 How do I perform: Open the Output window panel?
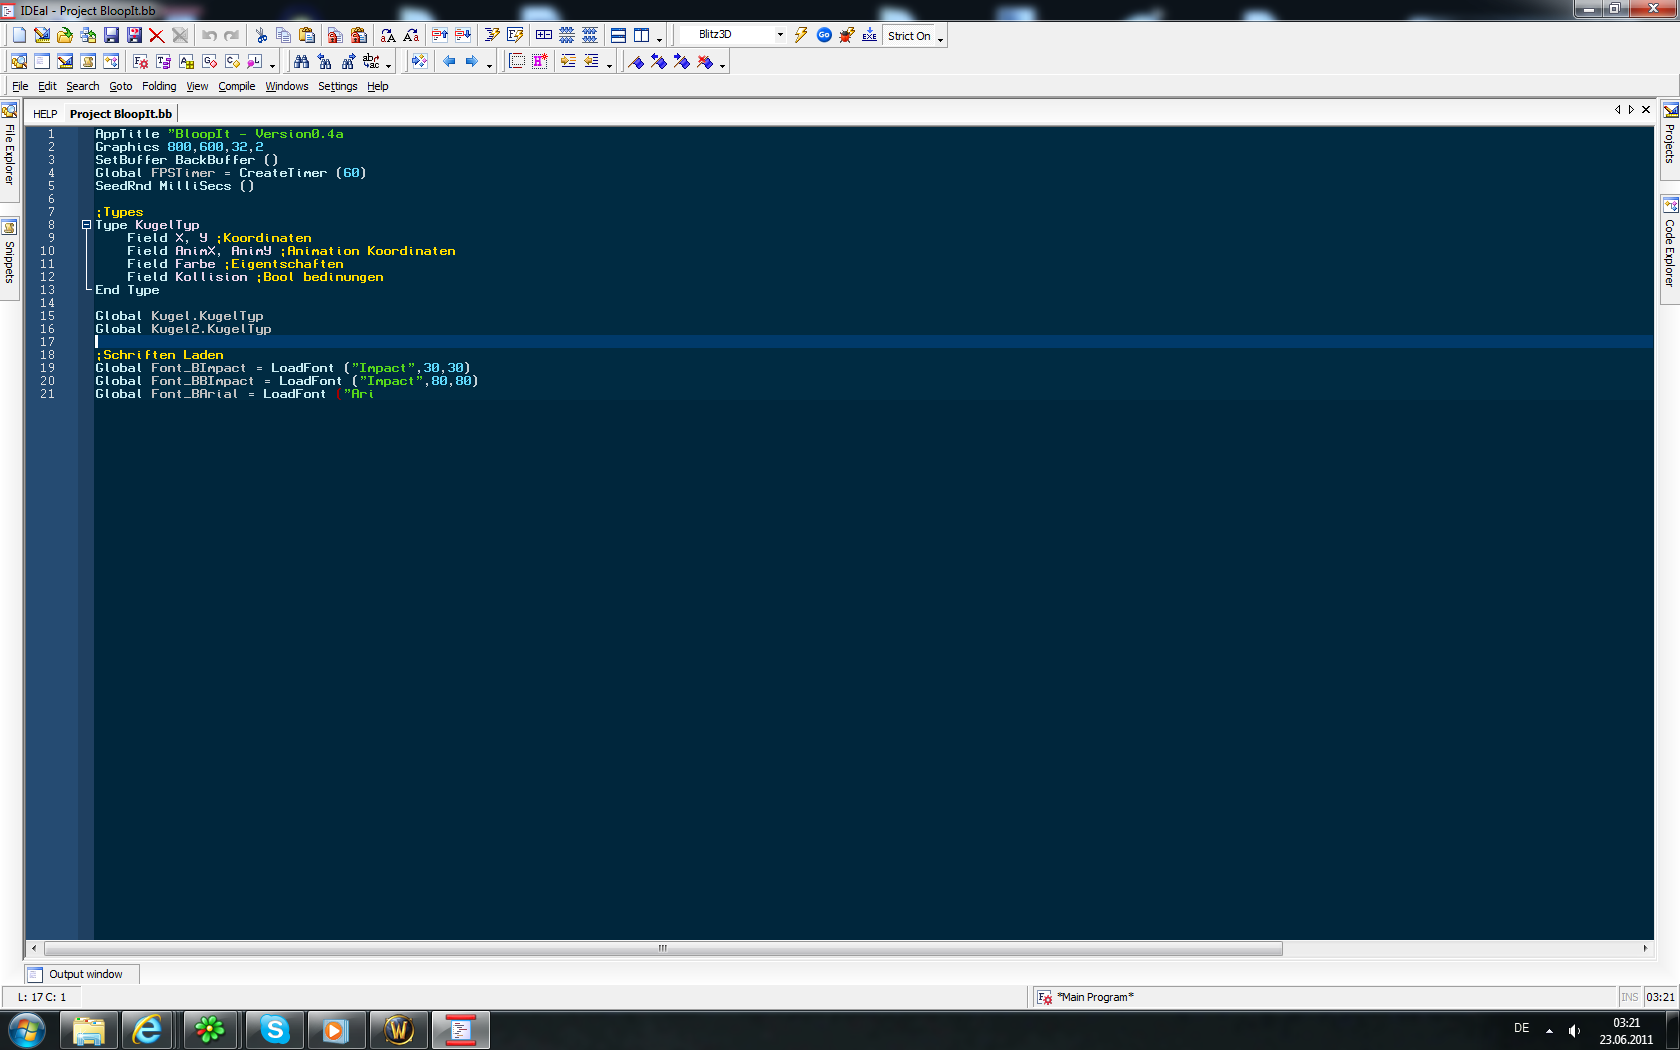coord(84,974)
